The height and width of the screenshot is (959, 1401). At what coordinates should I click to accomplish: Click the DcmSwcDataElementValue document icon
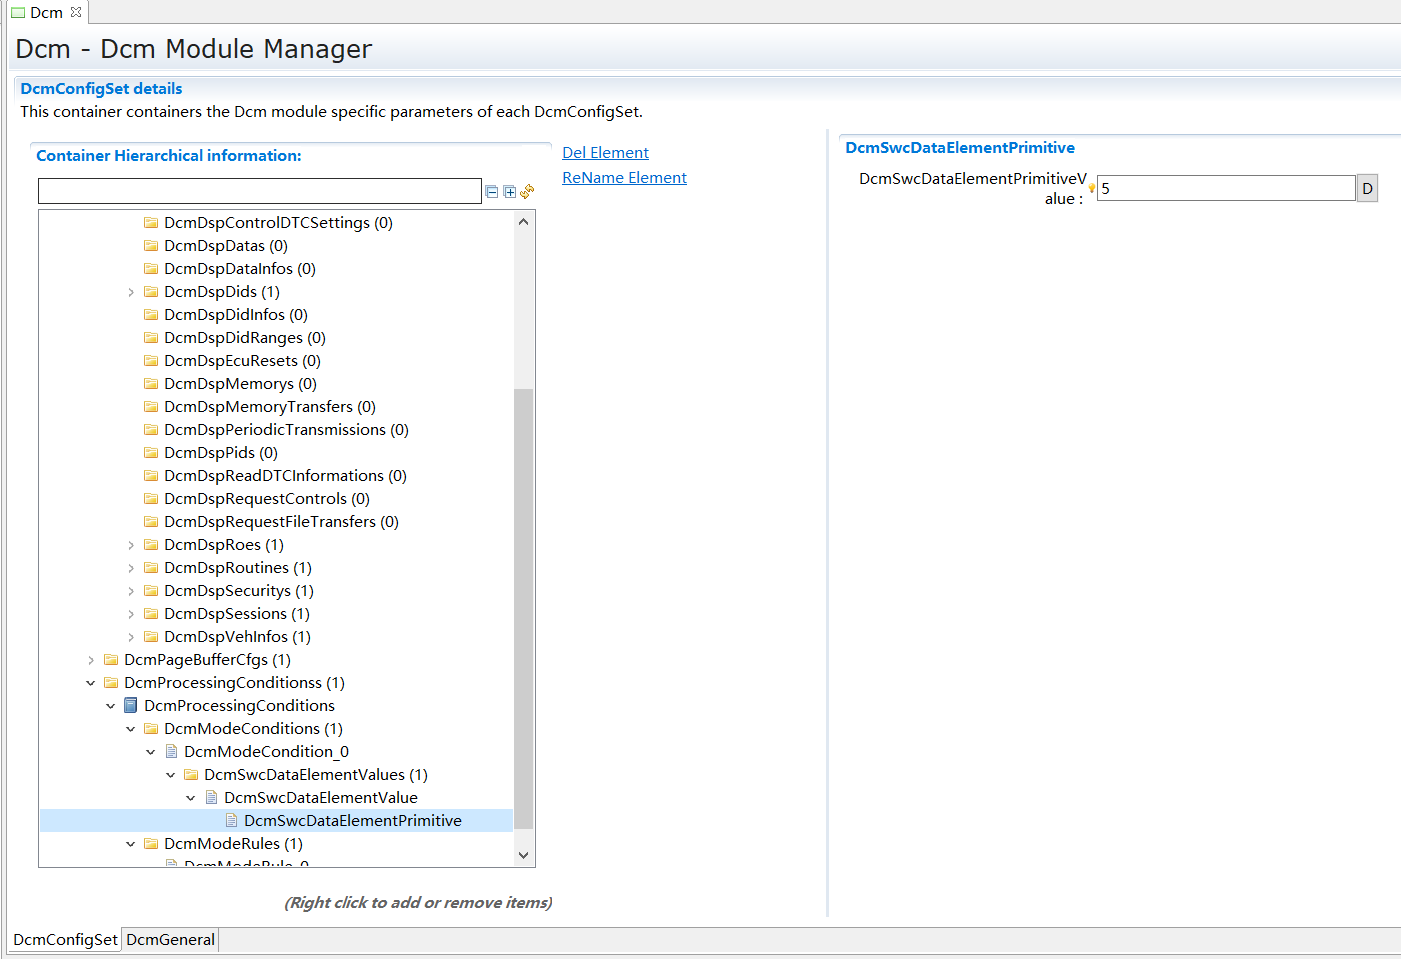[x=211, y=798]
